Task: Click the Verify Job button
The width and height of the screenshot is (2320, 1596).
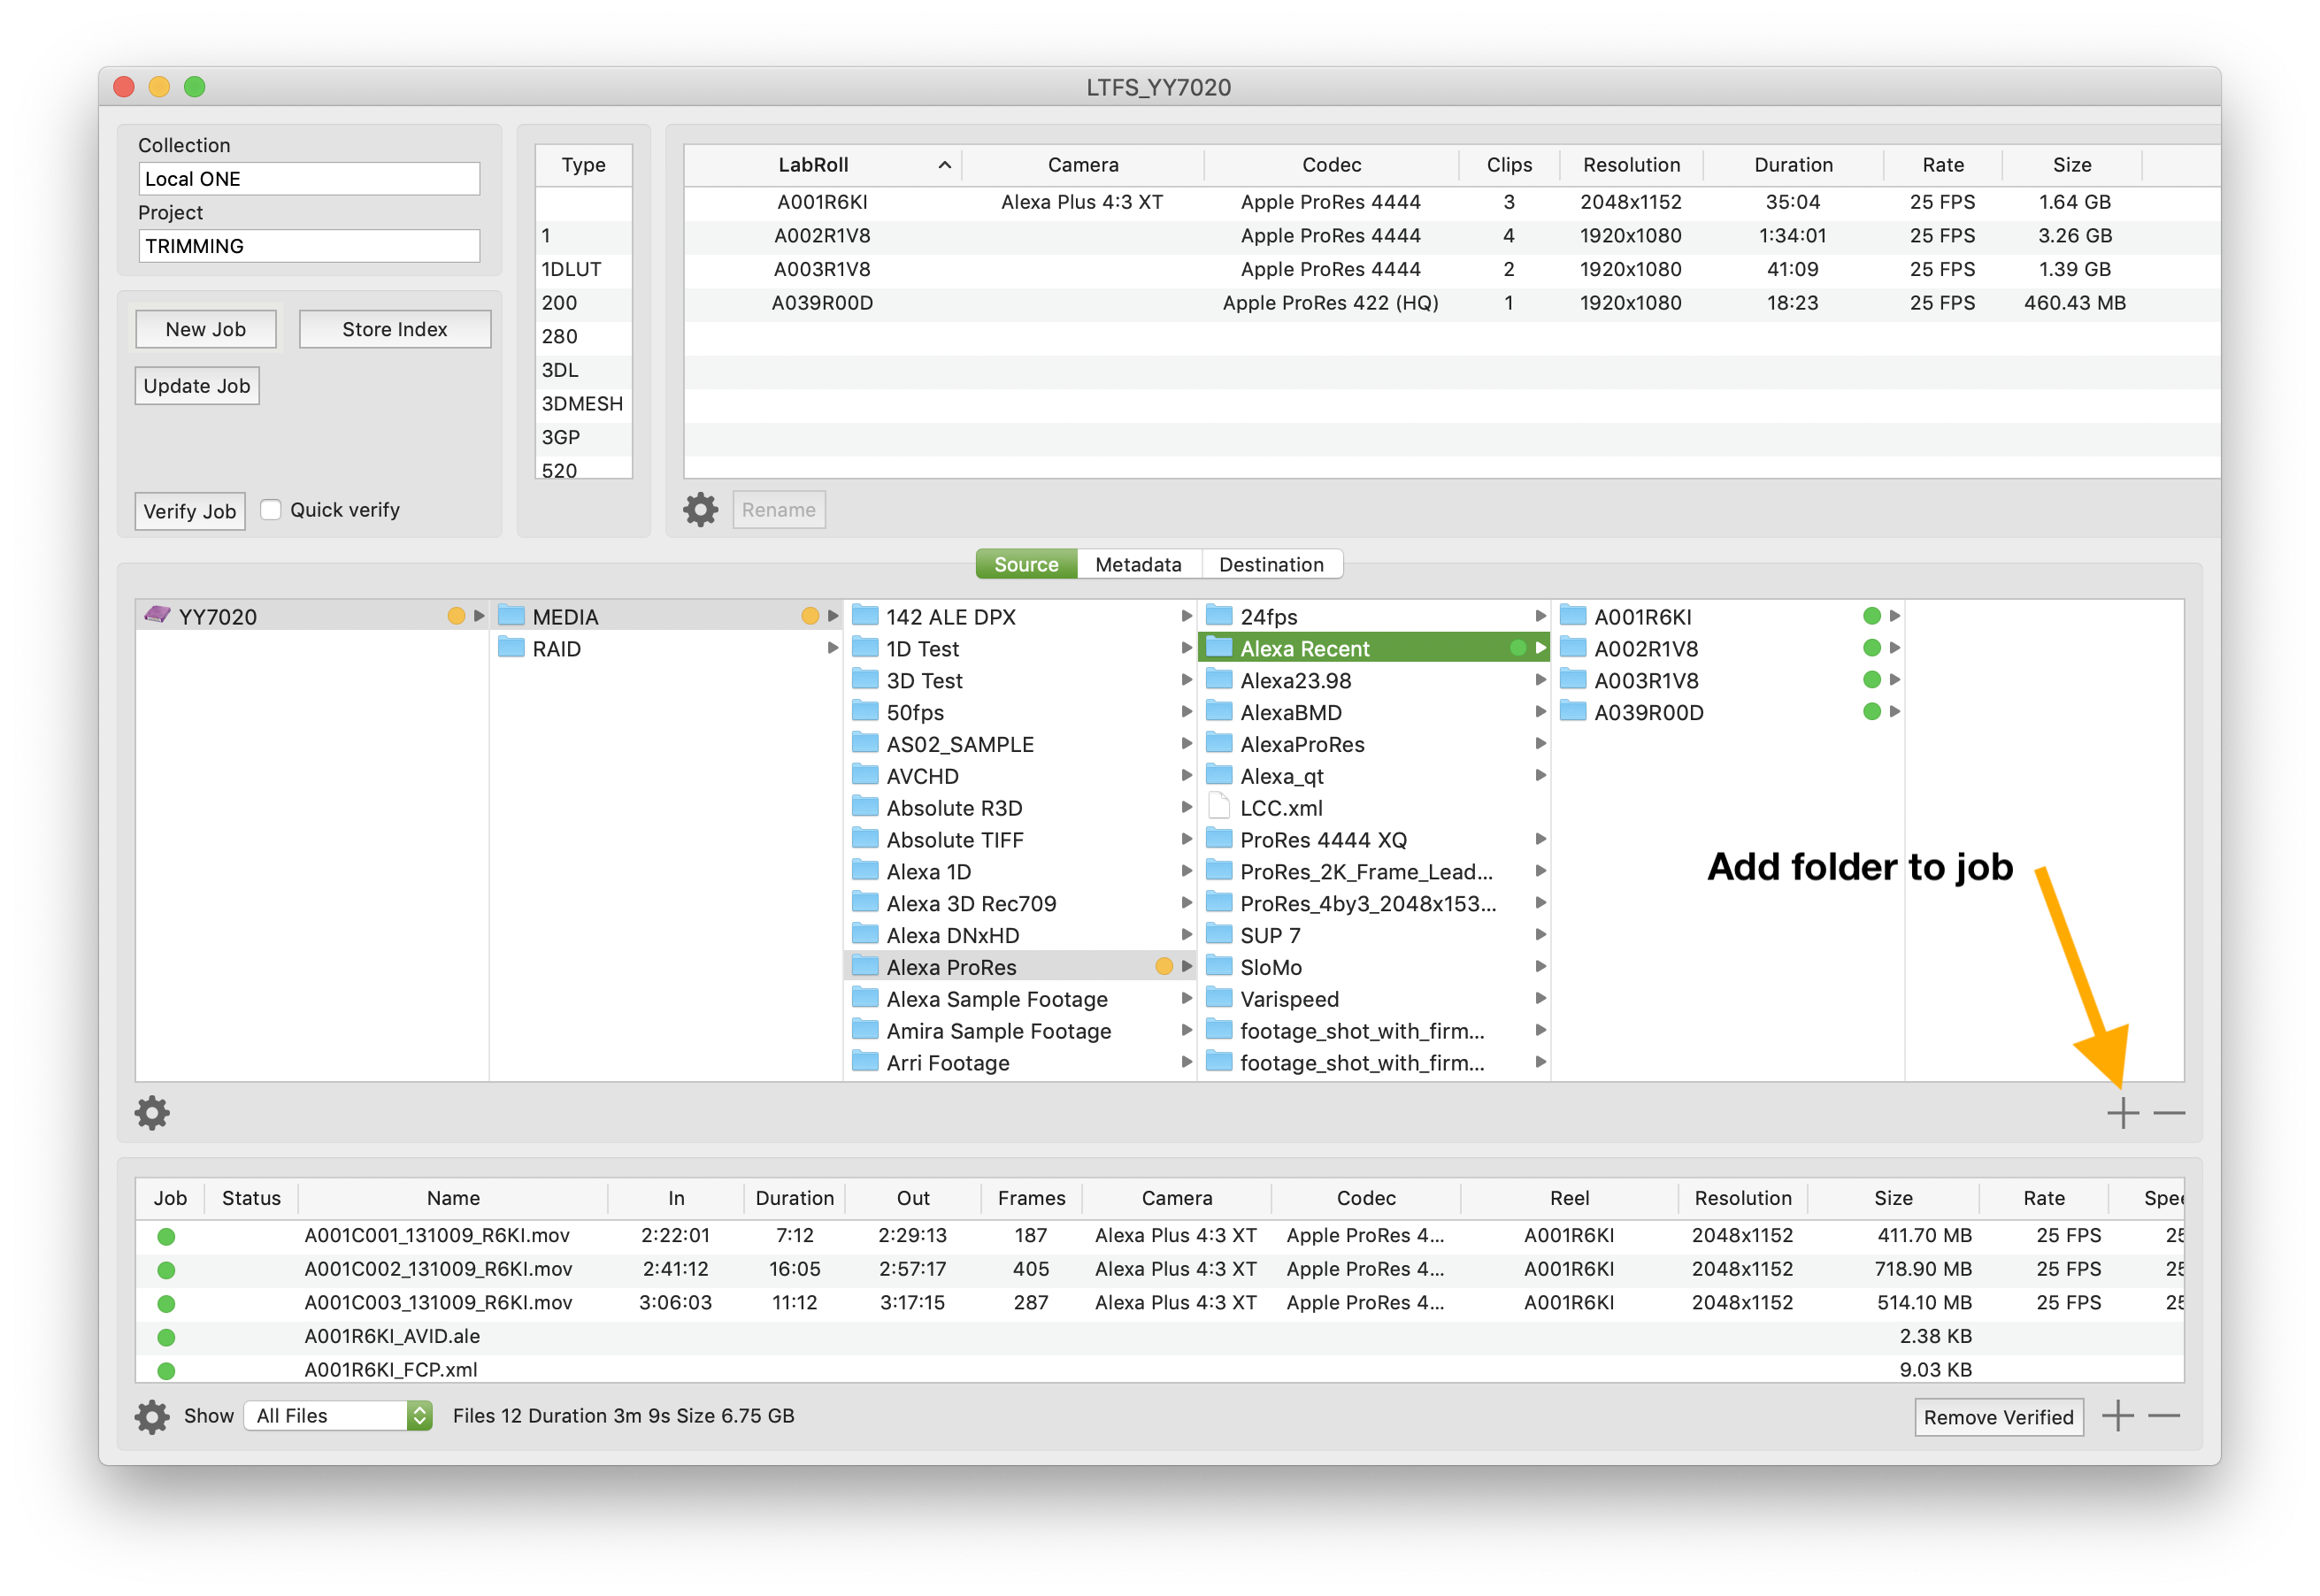Action: 190,511
